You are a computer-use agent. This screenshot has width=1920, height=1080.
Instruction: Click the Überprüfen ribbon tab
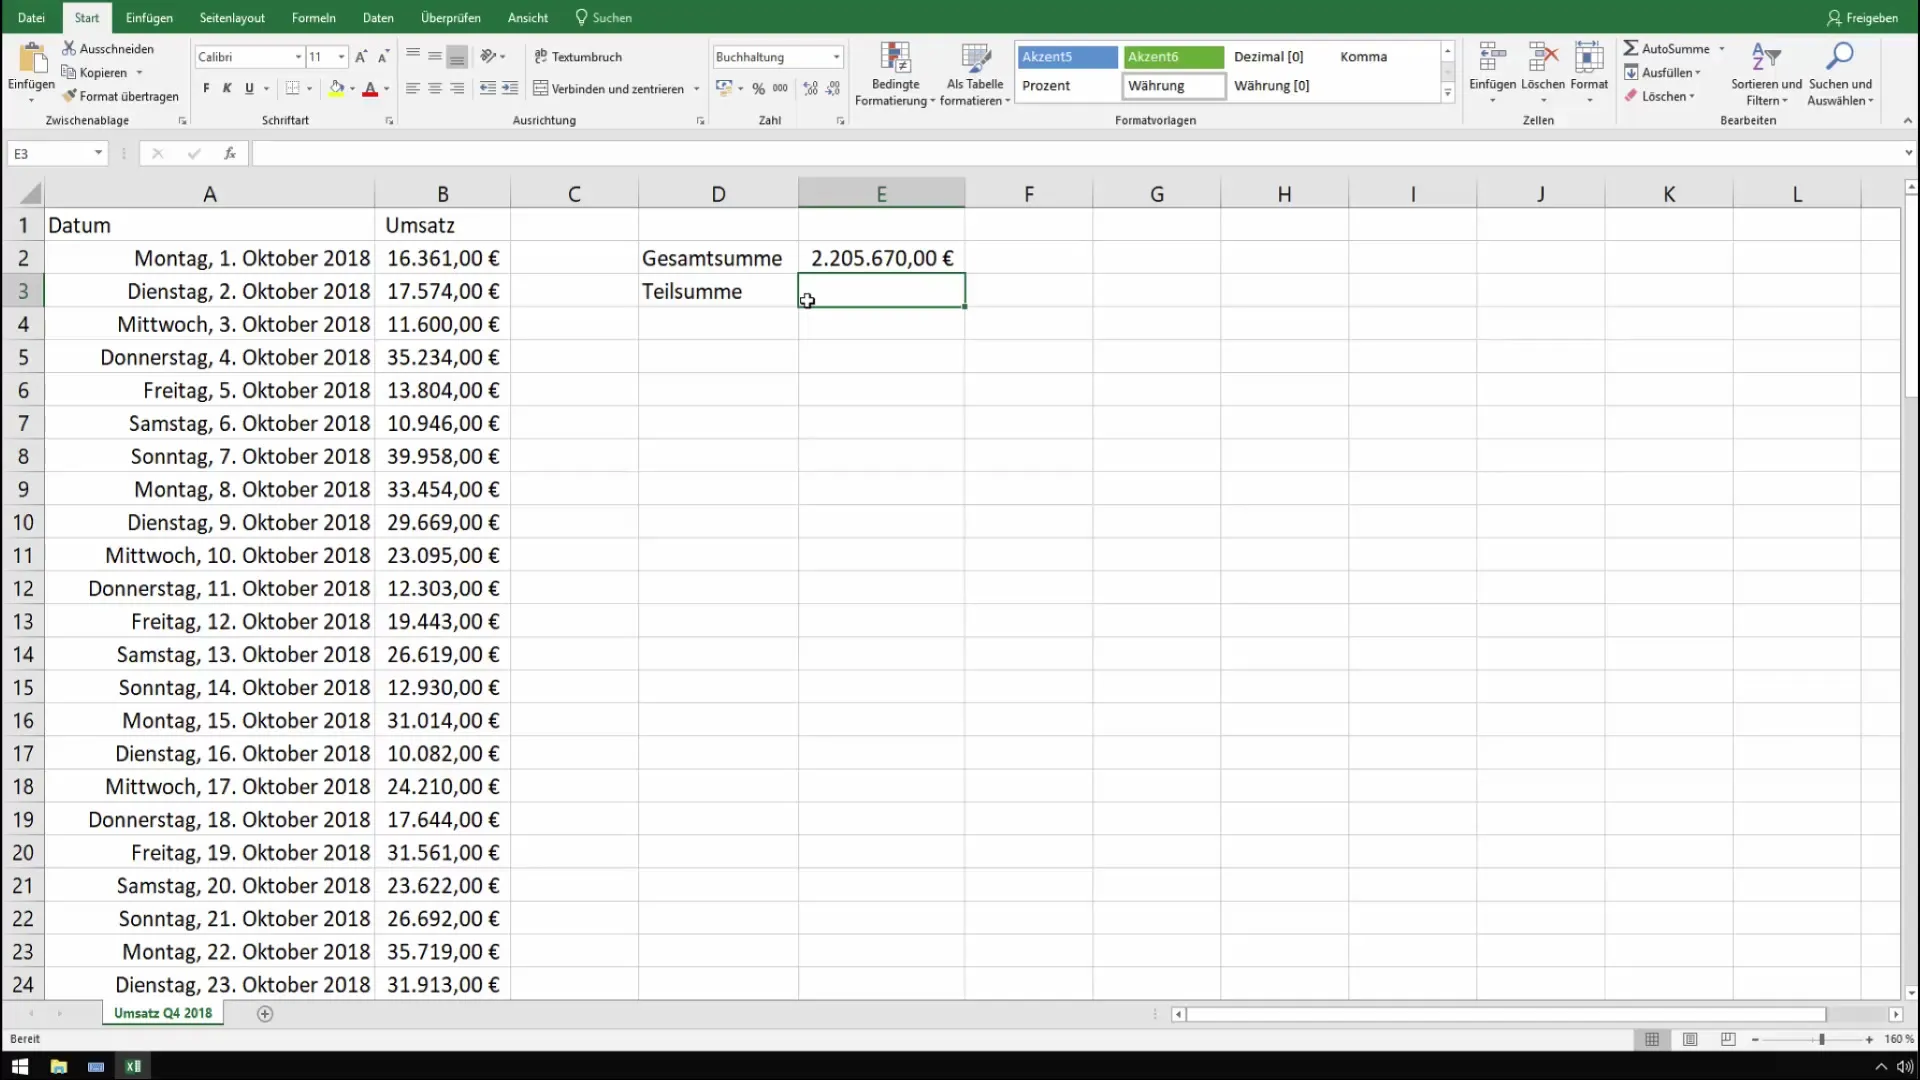[x=452, y=17]
